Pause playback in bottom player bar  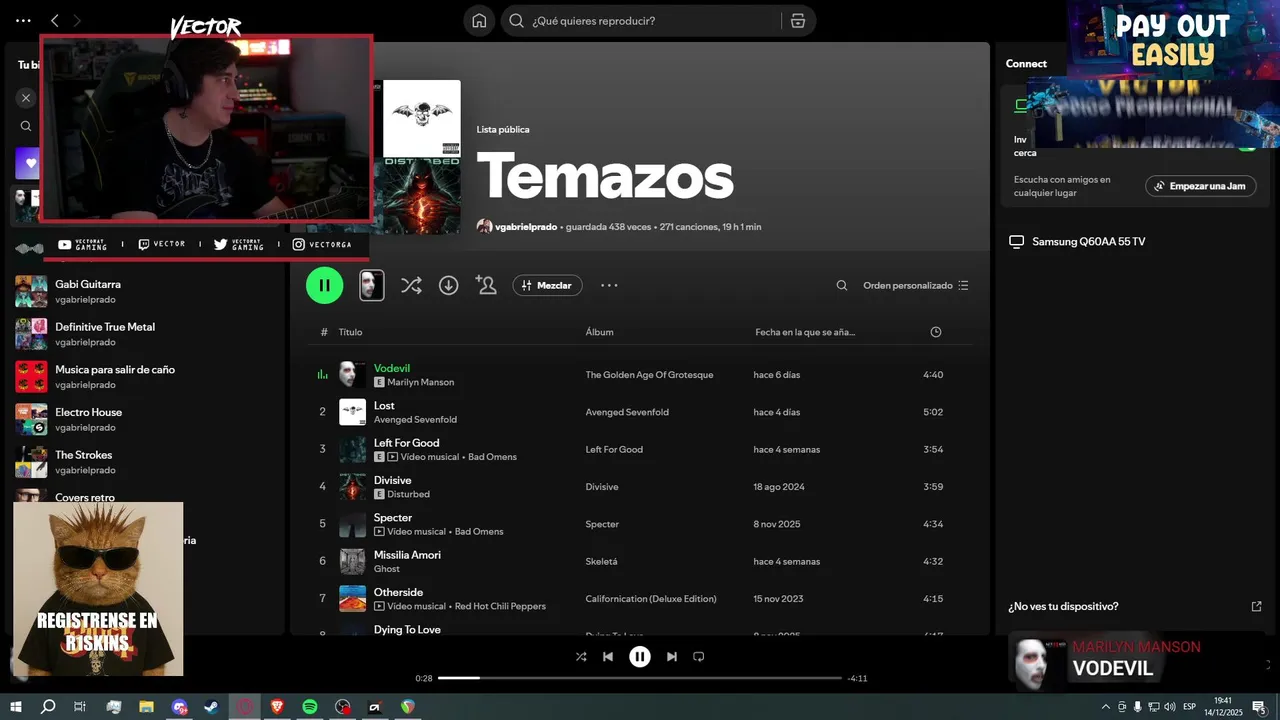pos(640,657)
